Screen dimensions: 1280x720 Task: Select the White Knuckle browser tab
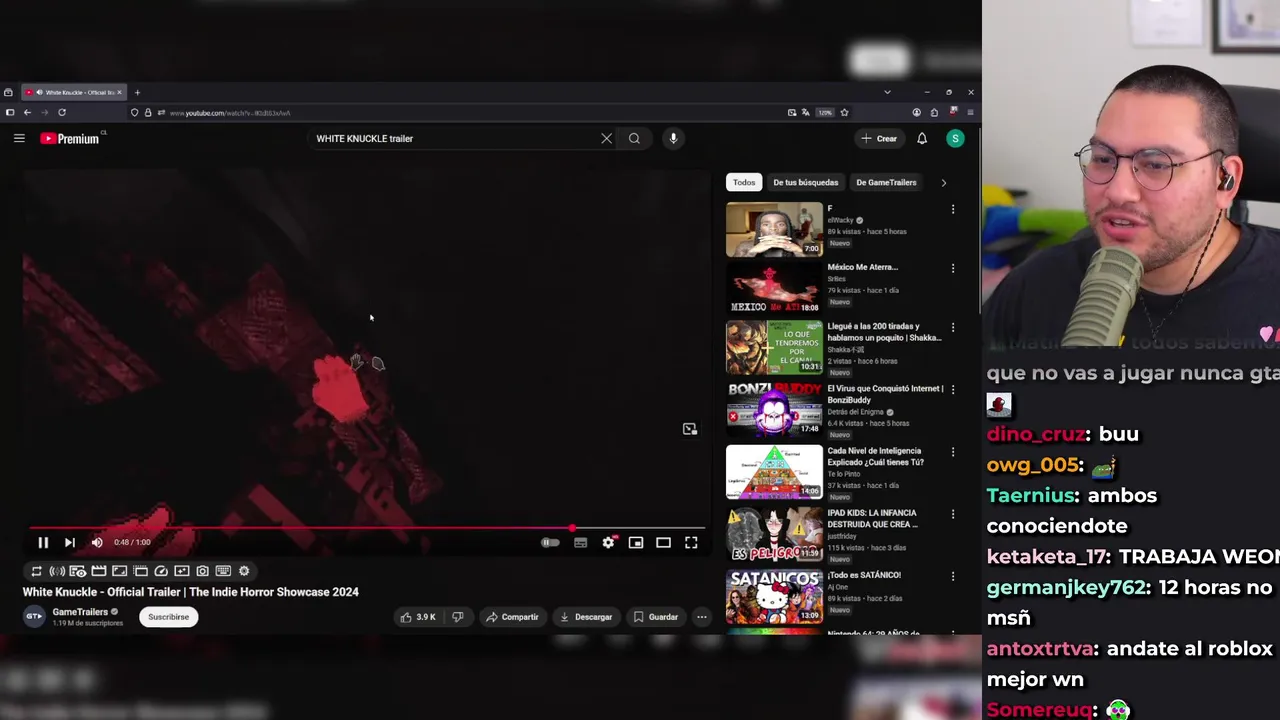click(x=73, y=92)
